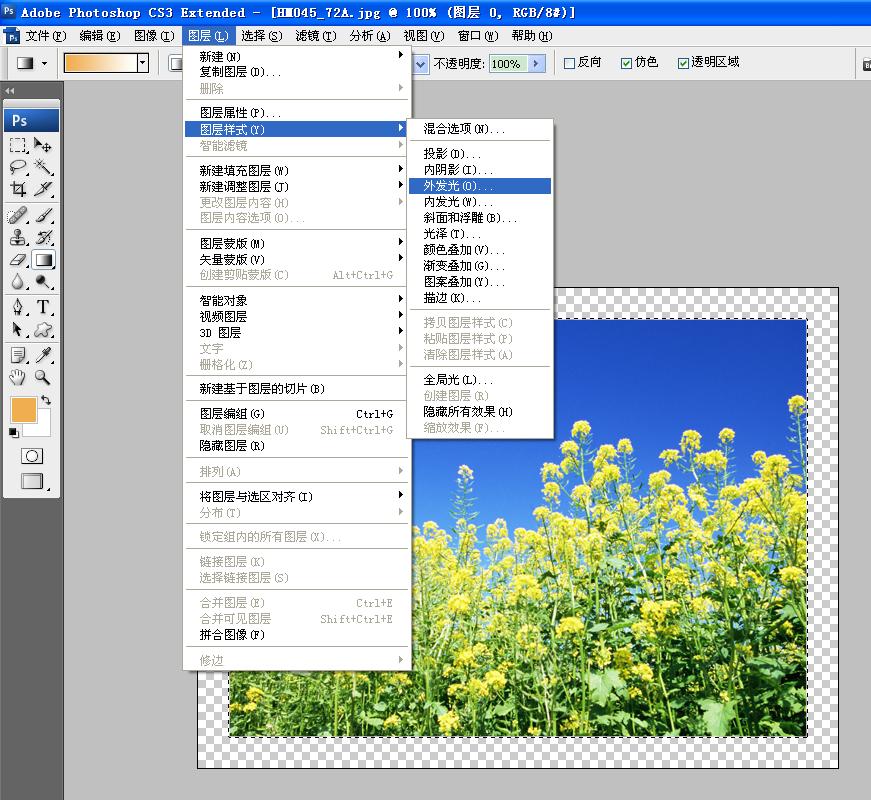Select the Eraser tool
This screenshot has width=871, height=800.
click(18, 260)
